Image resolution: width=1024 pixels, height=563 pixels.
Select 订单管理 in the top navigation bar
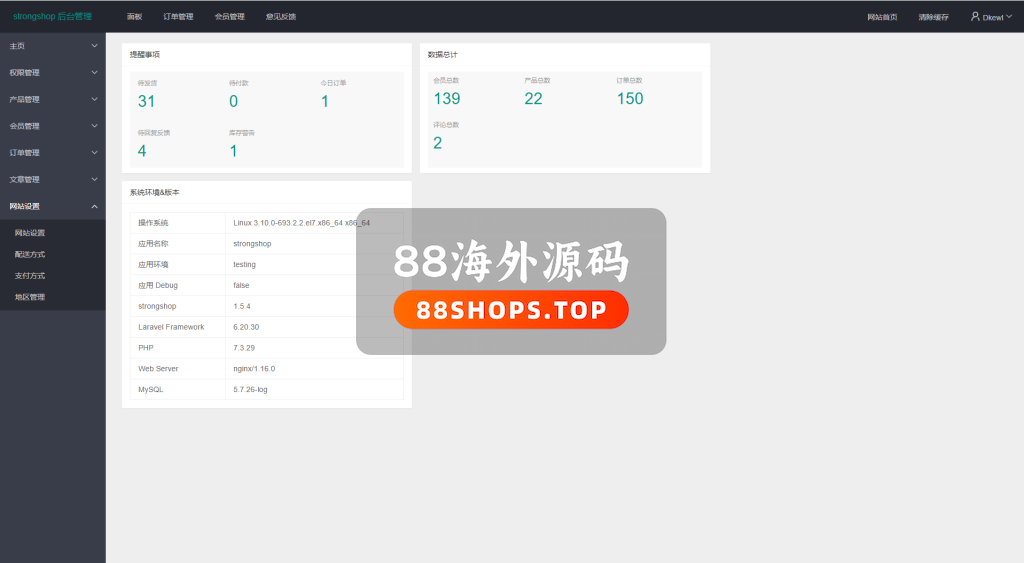[178, 17]
